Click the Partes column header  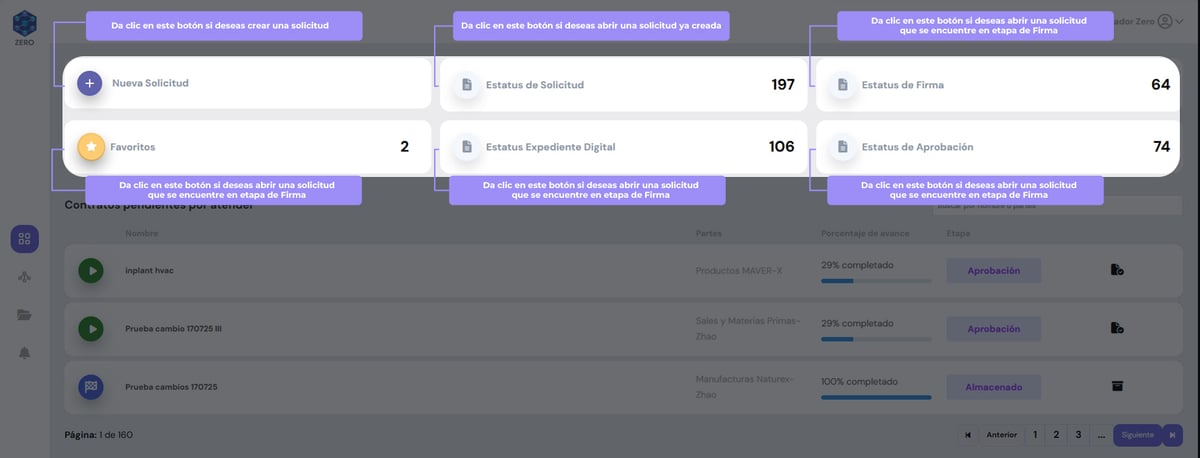(708, 234)
